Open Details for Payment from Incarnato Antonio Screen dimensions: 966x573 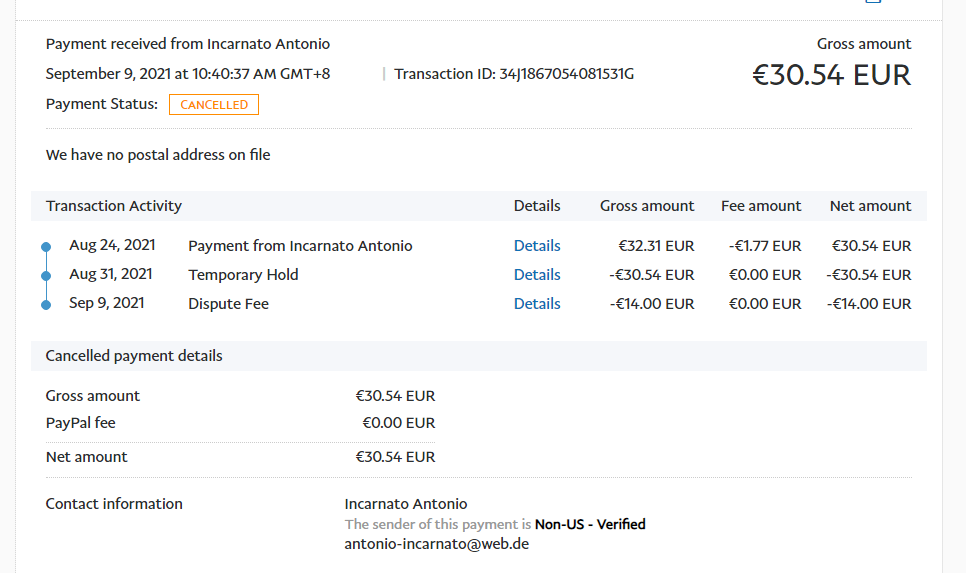pyautogui.click(x=537, y=246)
